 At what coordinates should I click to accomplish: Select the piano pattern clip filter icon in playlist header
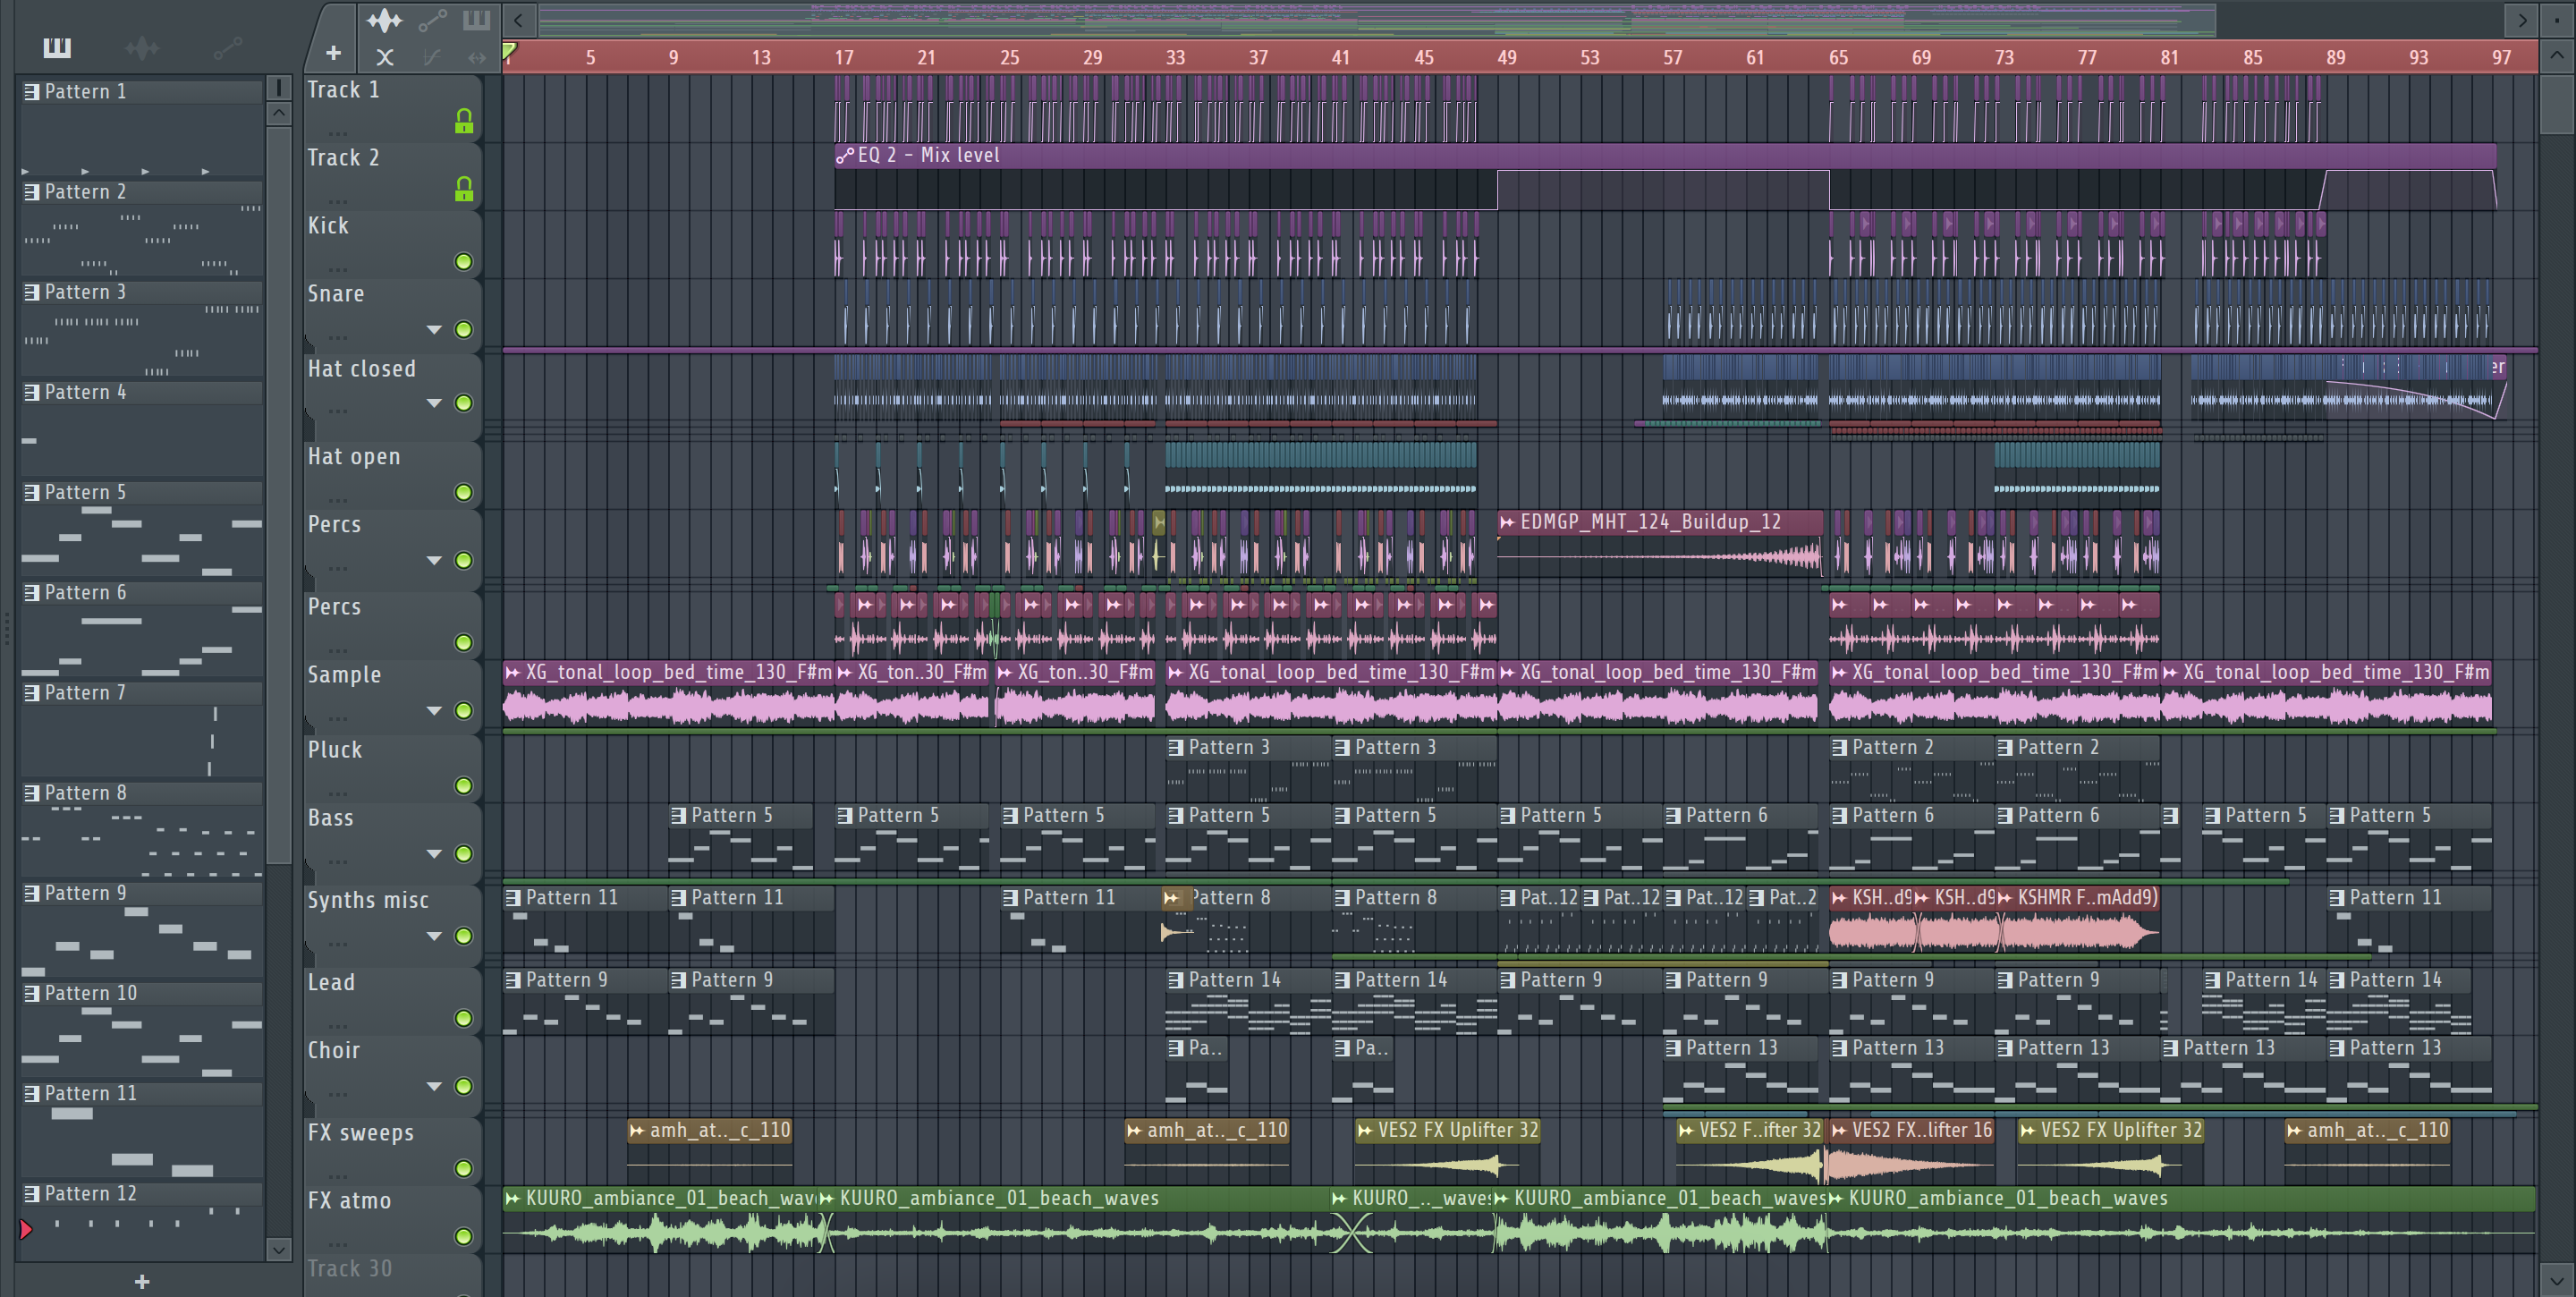pyautogui.click(x=477, y=19)
